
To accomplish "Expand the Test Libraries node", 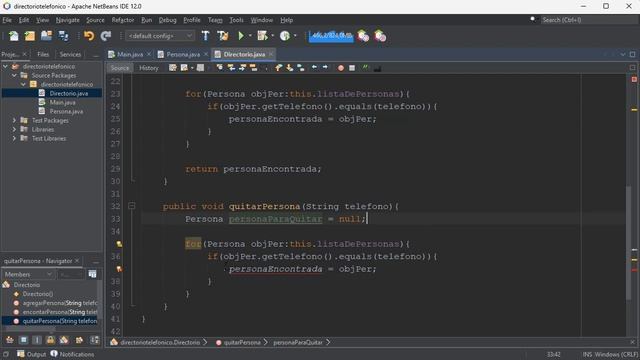I will click(14, 138).
